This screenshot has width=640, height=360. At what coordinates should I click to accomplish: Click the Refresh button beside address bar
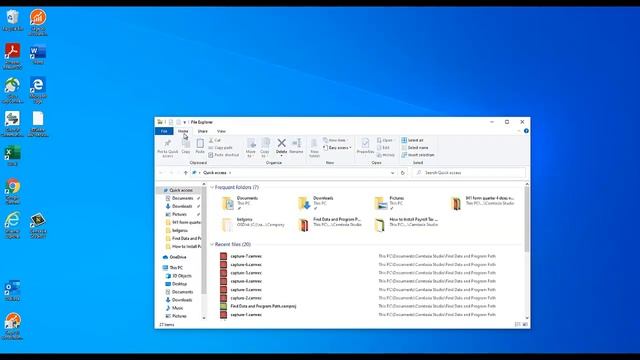click(402, 173)
